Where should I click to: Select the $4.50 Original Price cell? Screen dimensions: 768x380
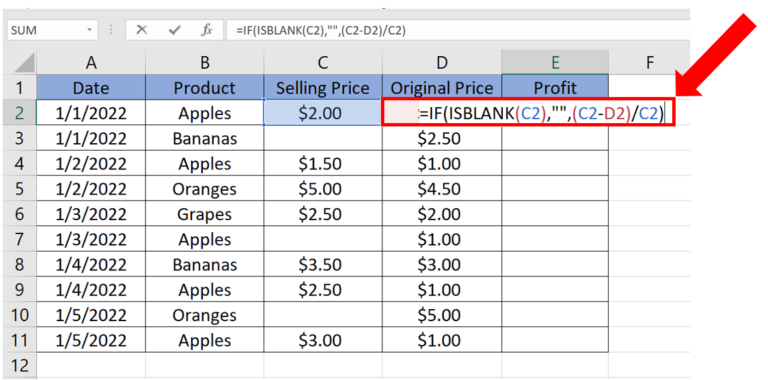[442, 189]
